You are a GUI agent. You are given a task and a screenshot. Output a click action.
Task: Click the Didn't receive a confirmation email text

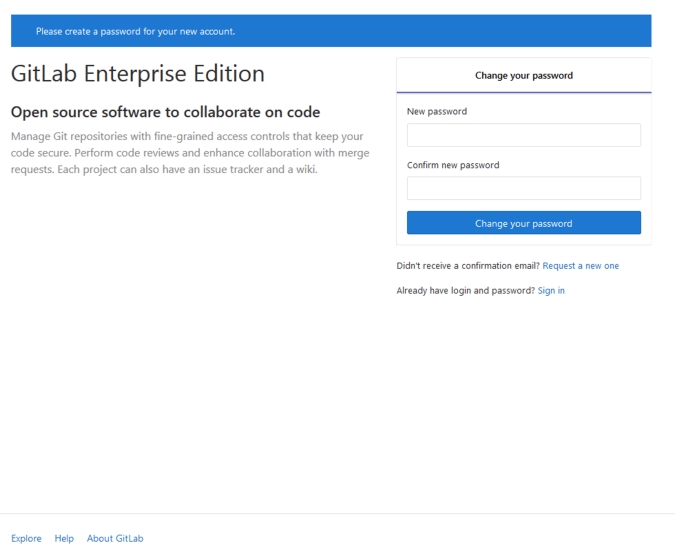tap(468, 266)
